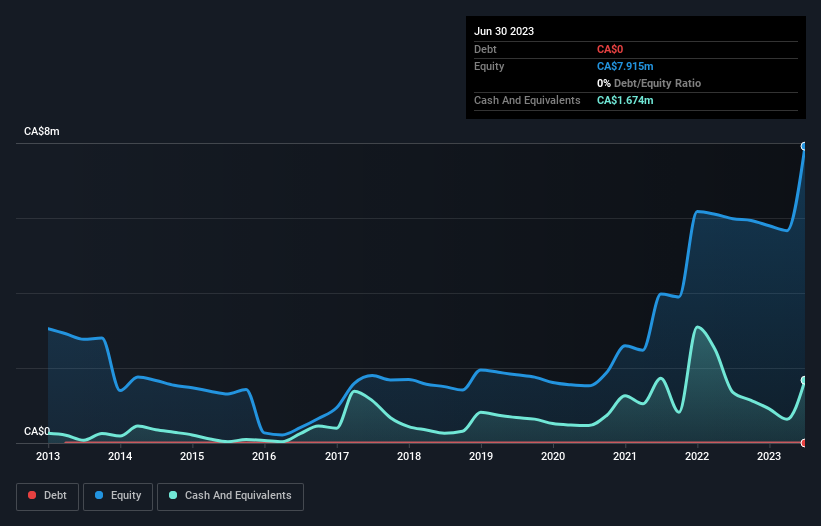Click the 2014 x-axis label

coord(120,456)
